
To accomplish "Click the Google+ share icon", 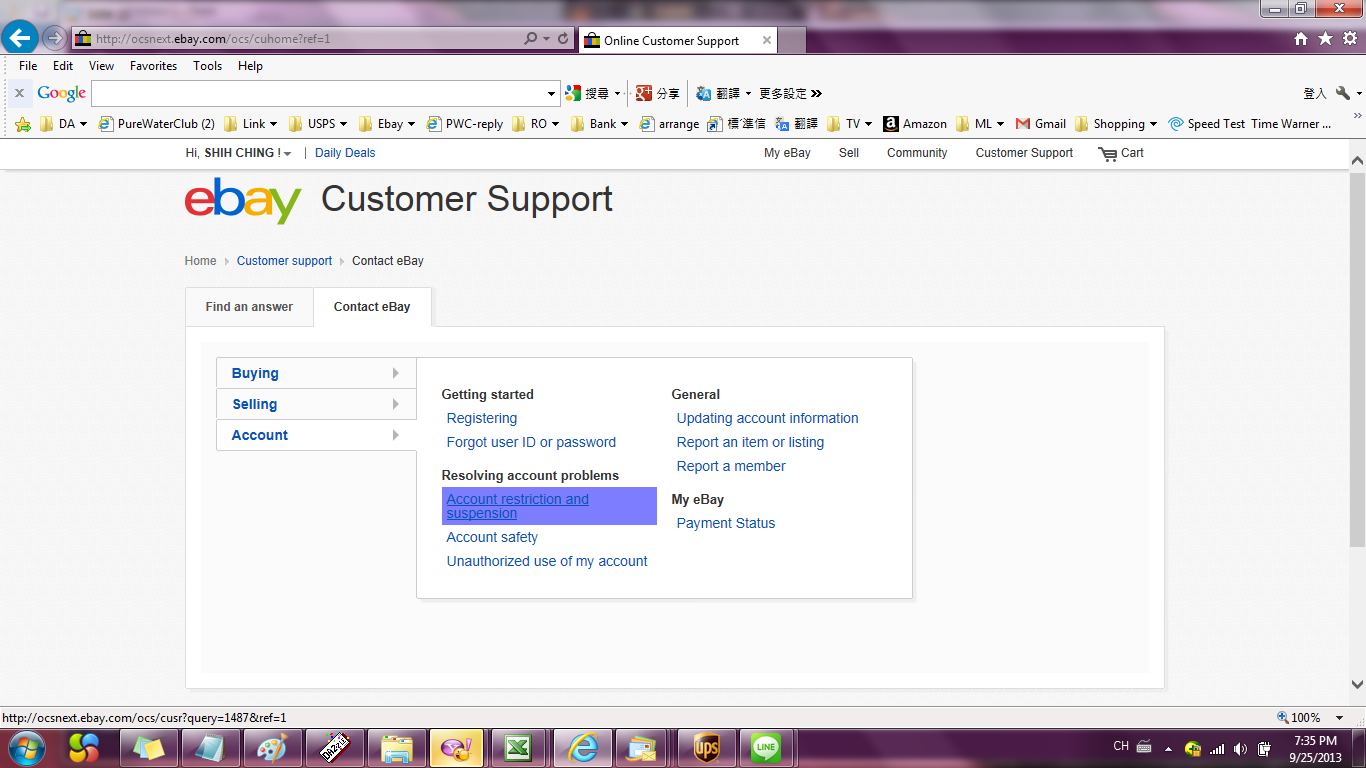I will point(644,93).
